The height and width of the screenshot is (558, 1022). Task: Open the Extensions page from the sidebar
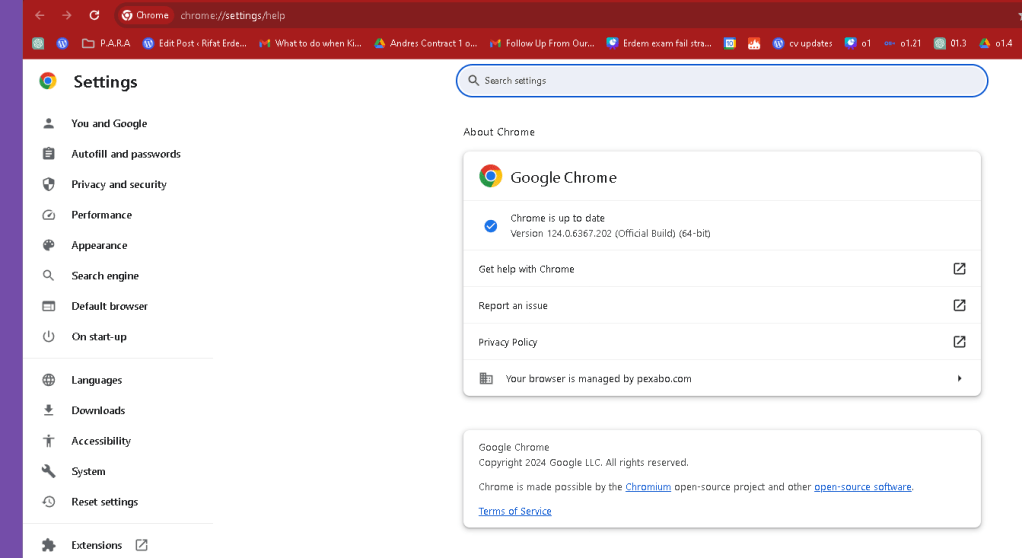tap(96, 545)
